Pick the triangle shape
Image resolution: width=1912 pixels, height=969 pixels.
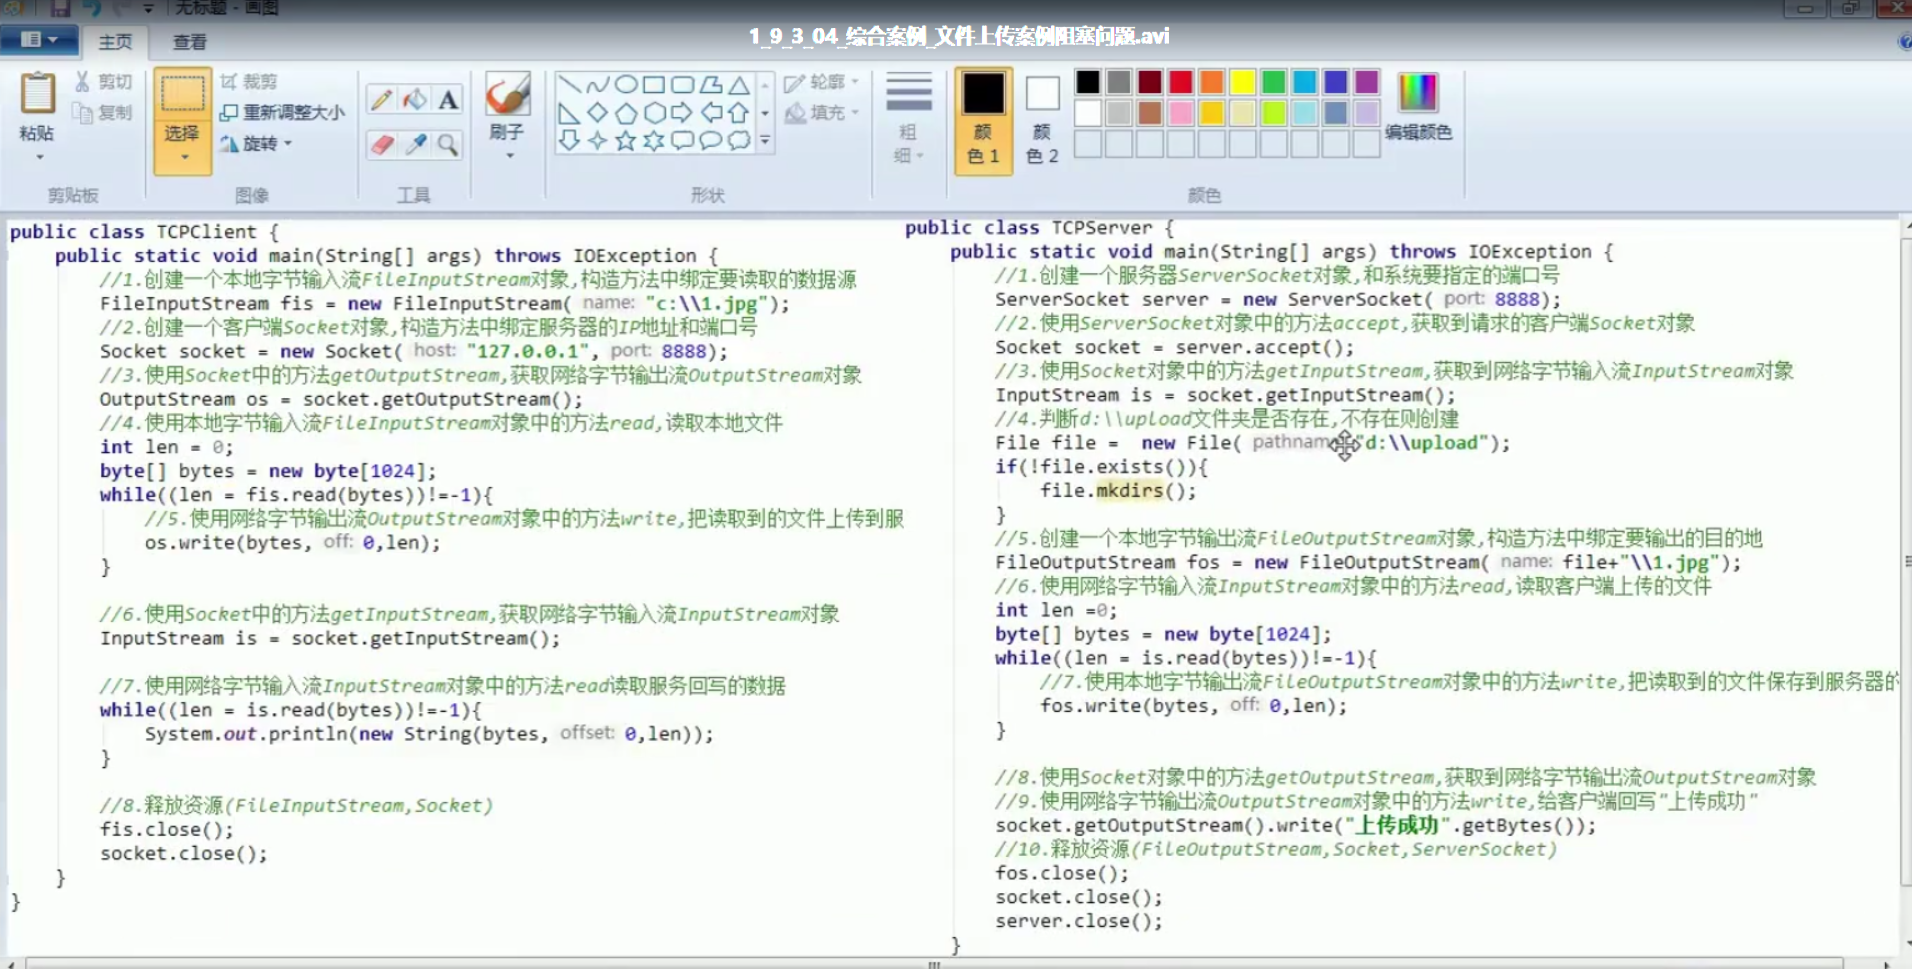(738, 84)
